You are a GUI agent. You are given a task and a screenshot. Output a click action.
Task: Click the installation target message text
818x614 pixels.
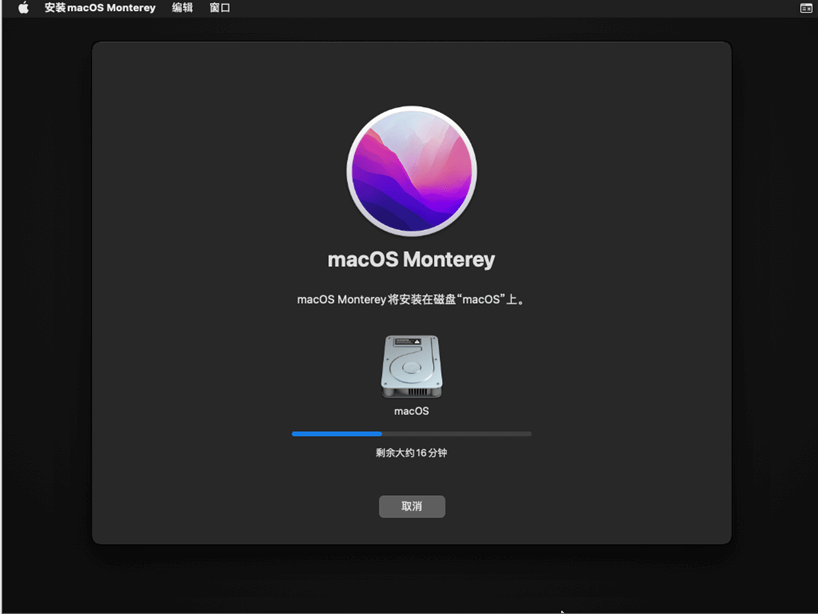pyautogui.click(x=411, y=298)
